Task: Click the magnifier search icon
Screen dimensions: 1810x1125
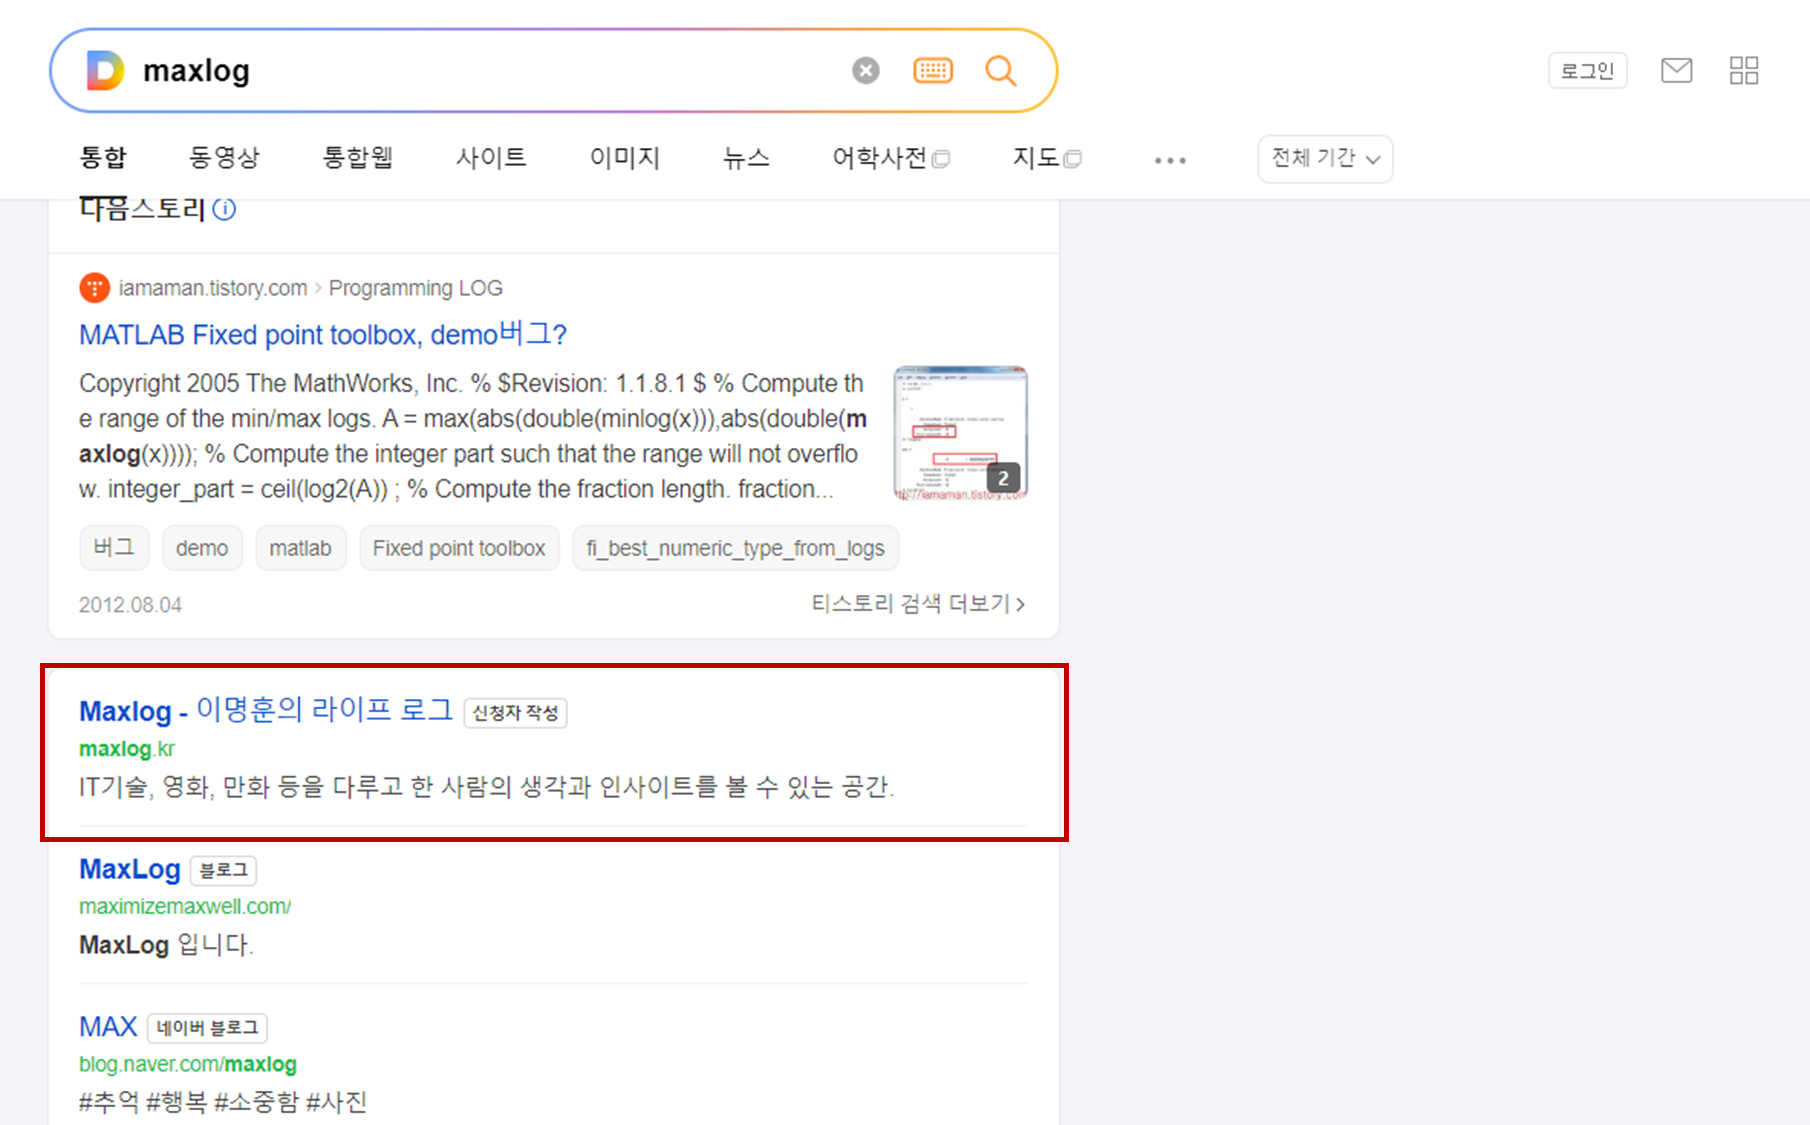Action: coord(1000,70)
